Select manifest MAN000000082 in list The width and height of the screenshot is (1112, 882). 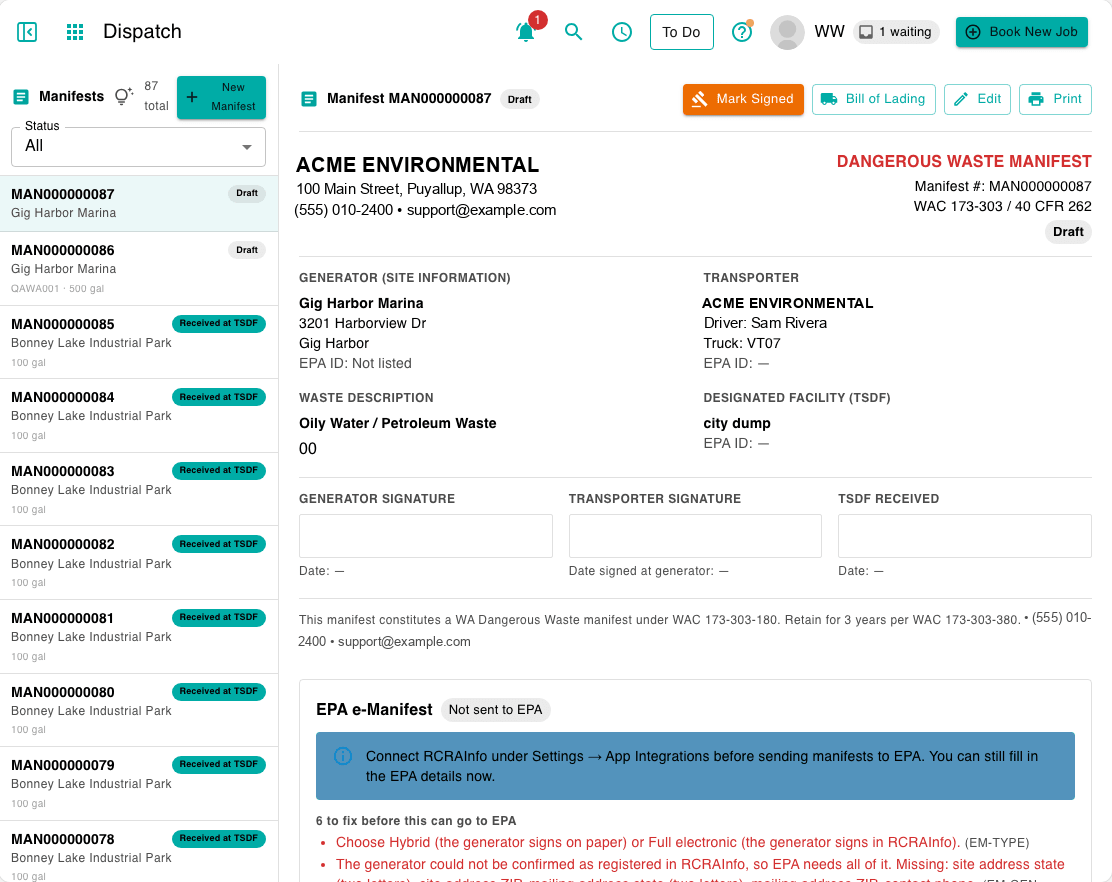coord(139,564)
